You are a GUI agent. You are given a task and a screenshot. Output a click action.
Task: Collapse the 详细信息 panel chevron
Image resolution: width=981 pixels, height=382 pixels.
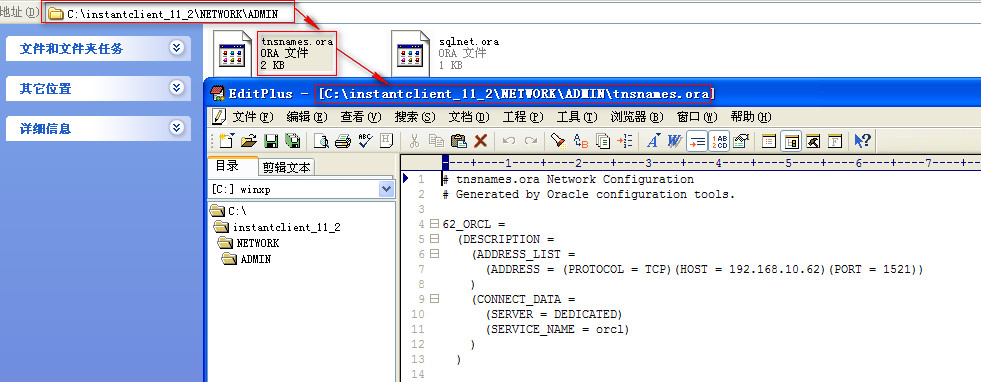(177, 128)
